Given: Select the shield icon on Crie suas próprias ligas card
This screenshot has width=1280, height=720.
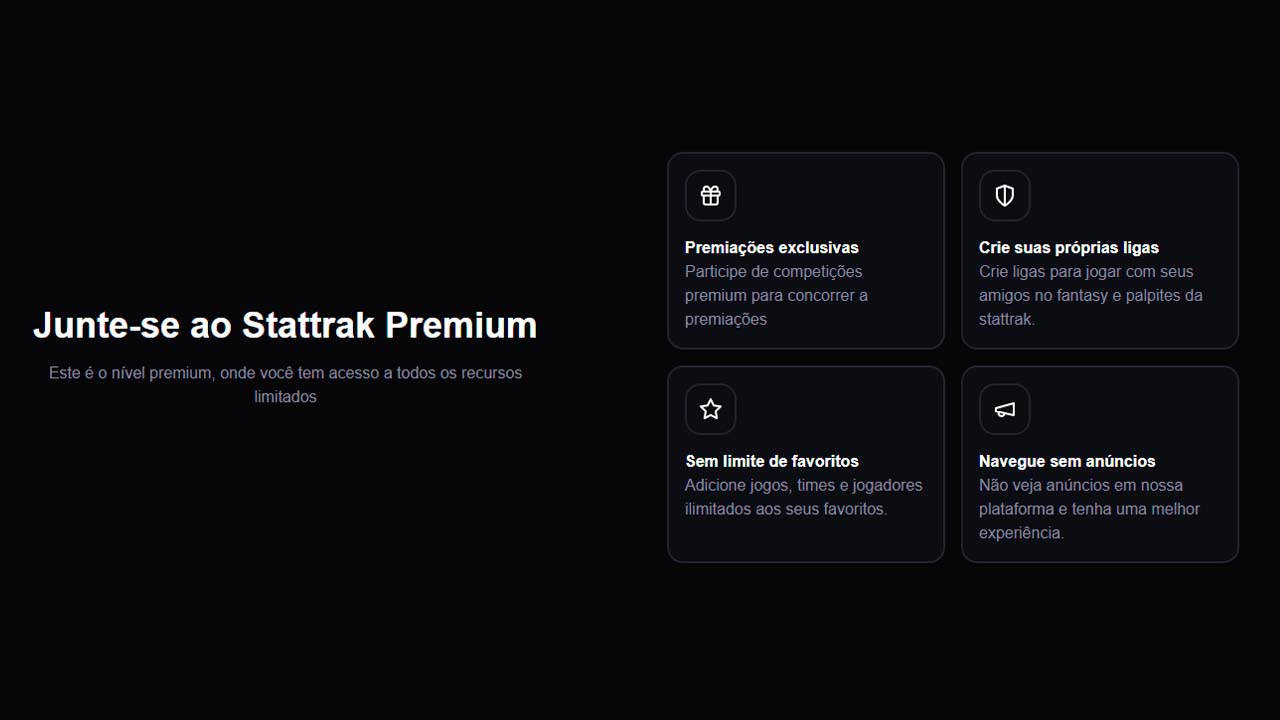Looking at the screenshot, I should click(1004, 195).
